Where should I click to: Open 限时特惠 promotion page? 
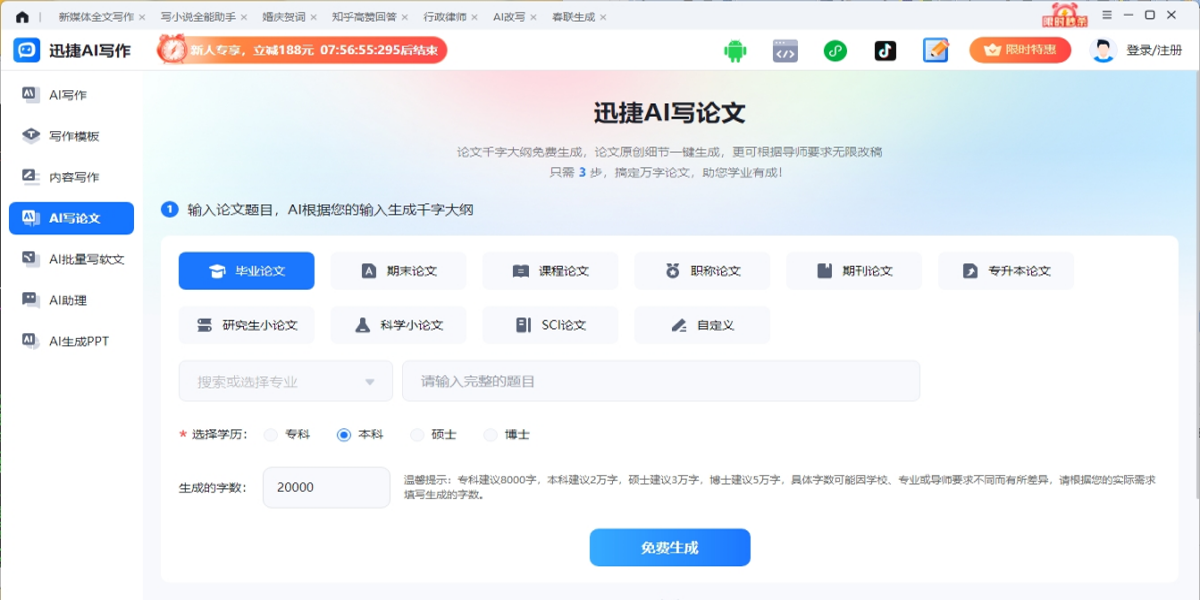[1020, 48]
